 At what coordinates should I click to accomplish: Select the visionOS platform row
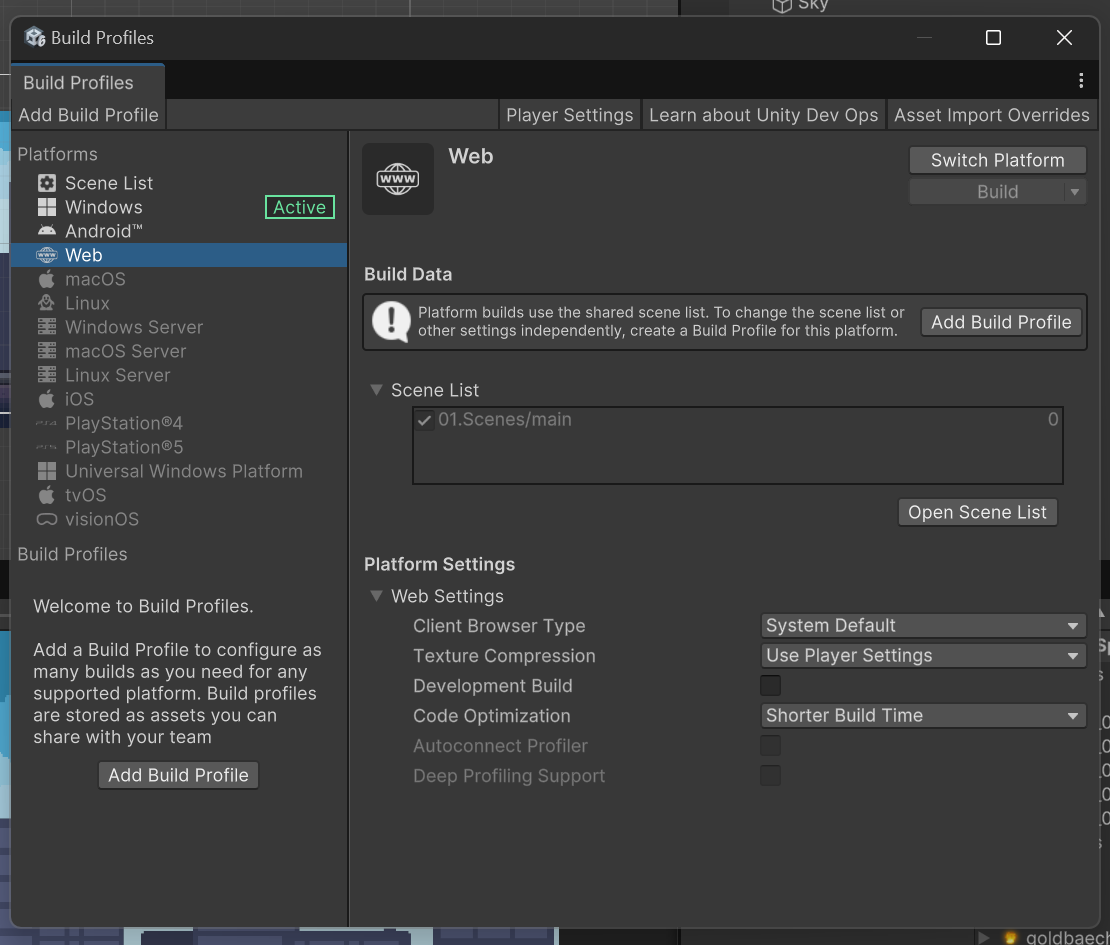(x=179, y=520)
